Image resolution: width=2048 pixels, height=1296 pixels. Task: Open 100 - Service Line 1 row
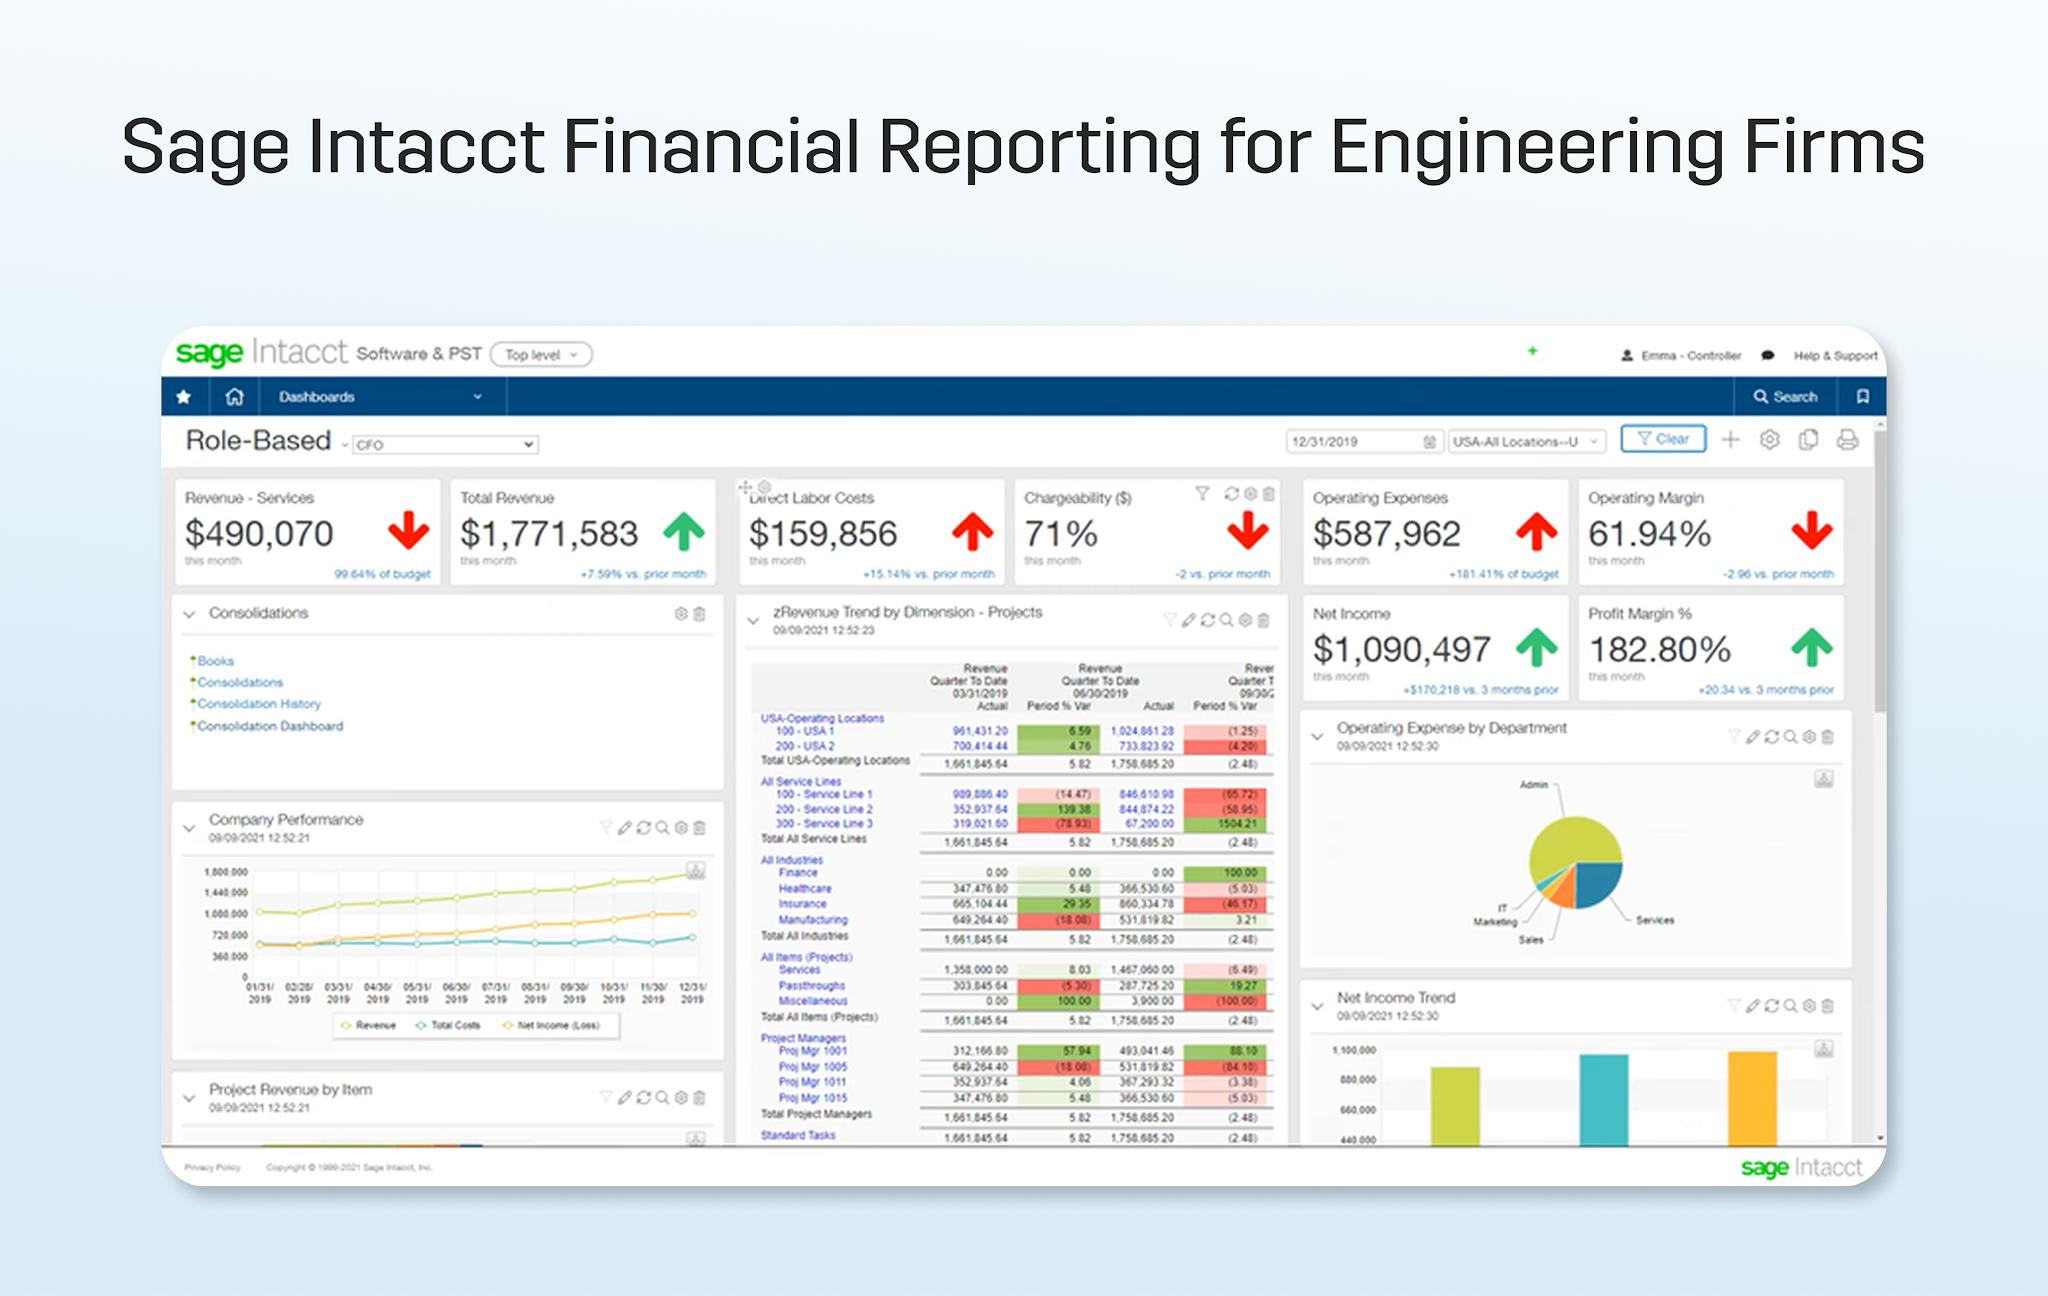(824, 794)
